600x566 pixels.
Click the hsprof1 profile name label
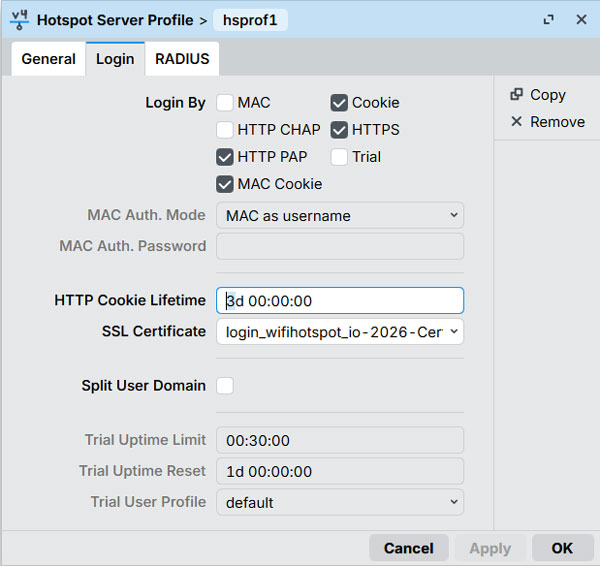(250, 19)
